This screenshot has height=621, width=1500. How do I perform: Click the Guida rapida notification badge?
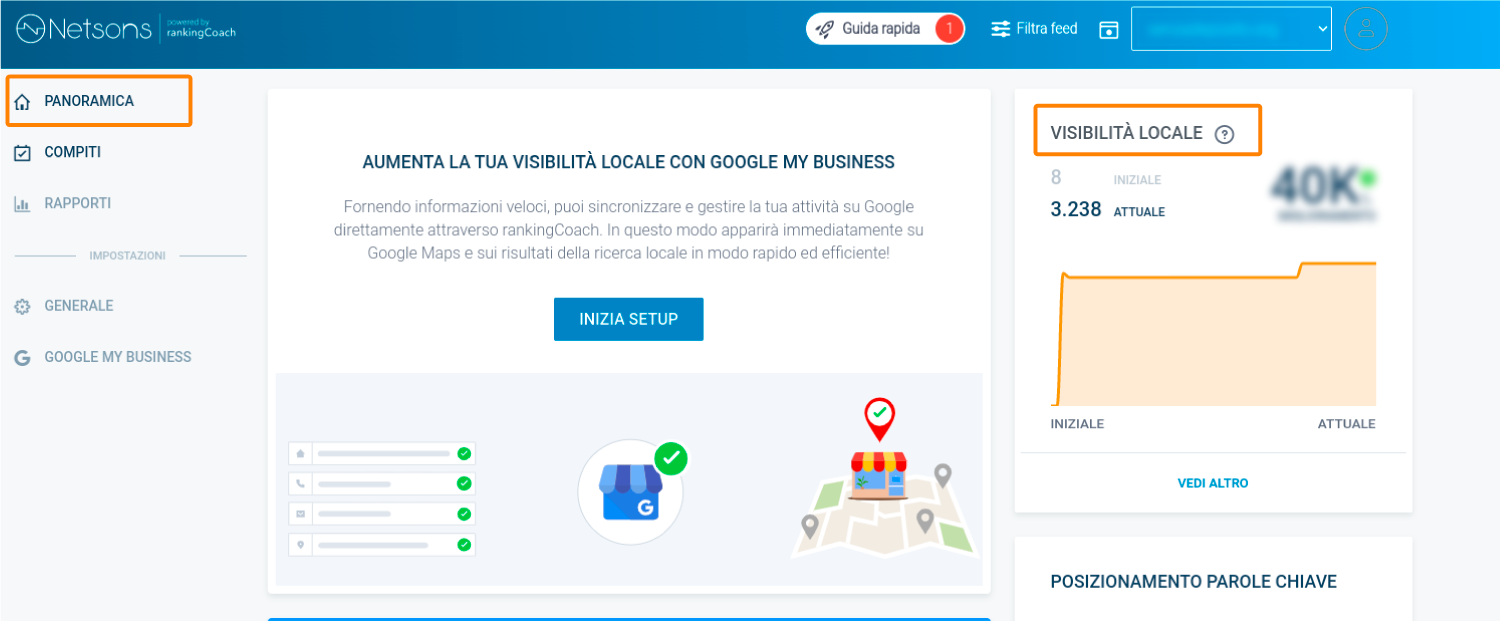949,29
